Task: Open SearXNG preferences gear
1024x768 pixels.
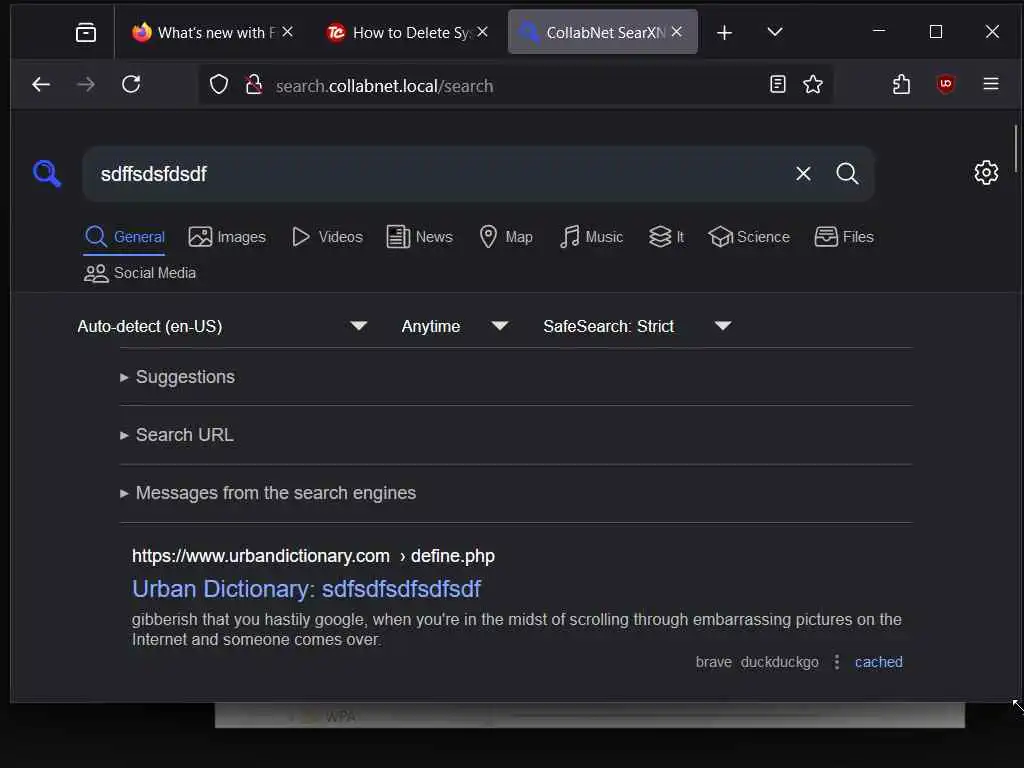Action: [x=986, y=172]
